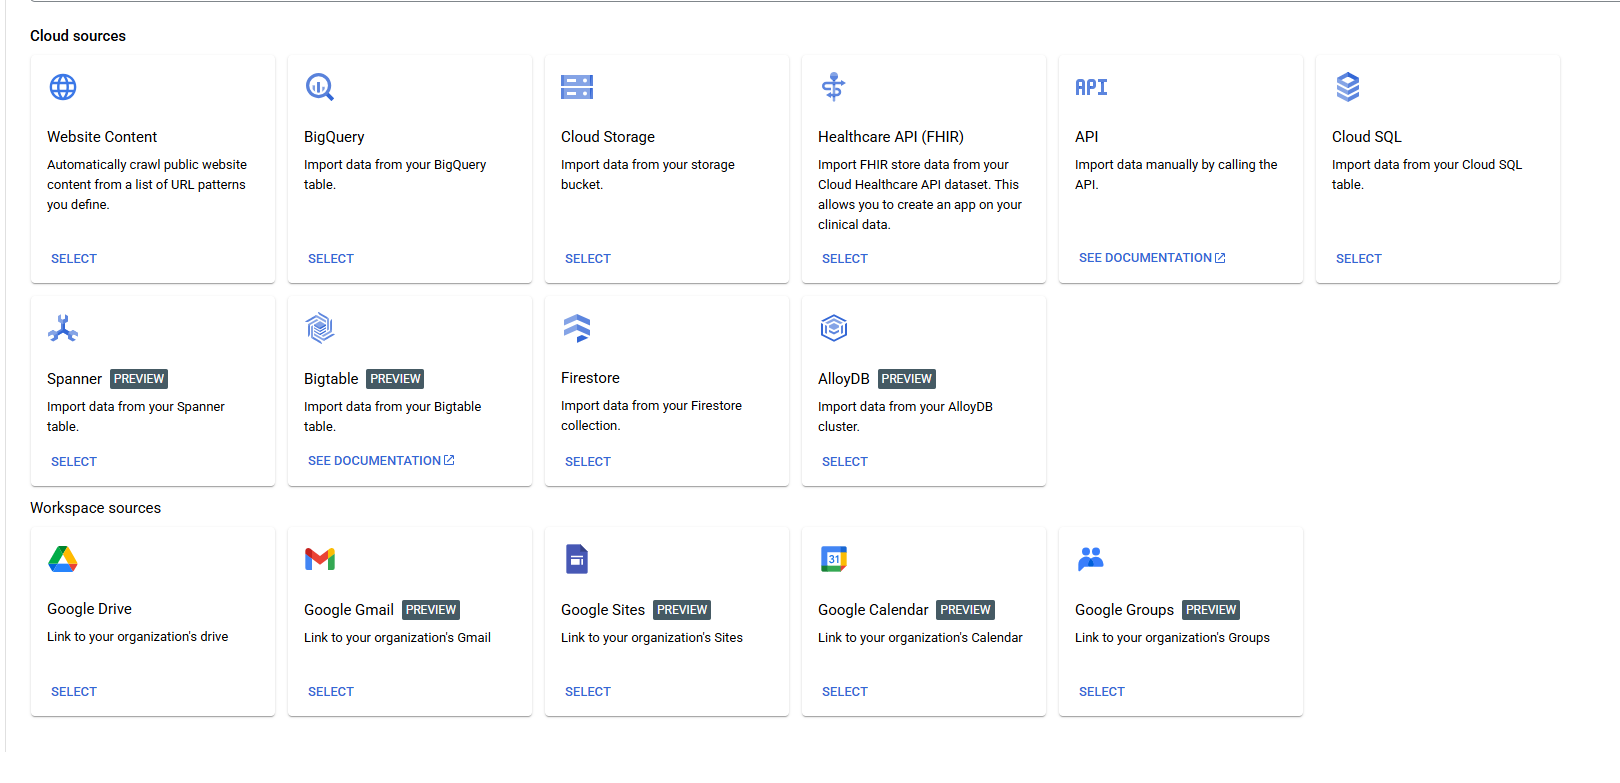
Task: Select Firestore as data source
Action: pyautogui.click(x=588, y=462)
